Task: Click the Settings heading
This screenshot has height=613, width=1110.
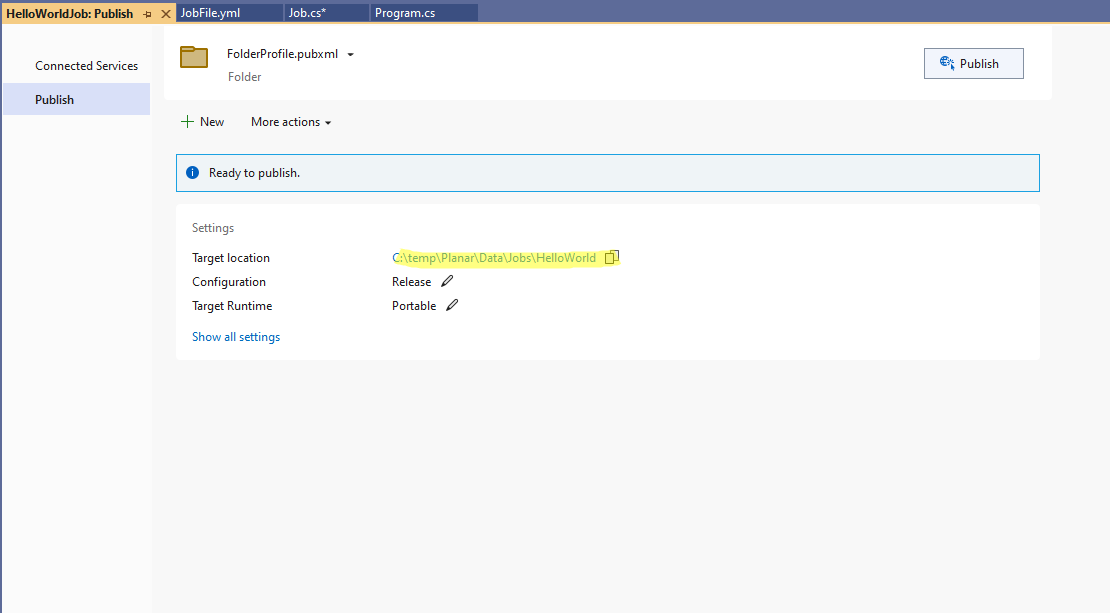Action: point(213,228)
